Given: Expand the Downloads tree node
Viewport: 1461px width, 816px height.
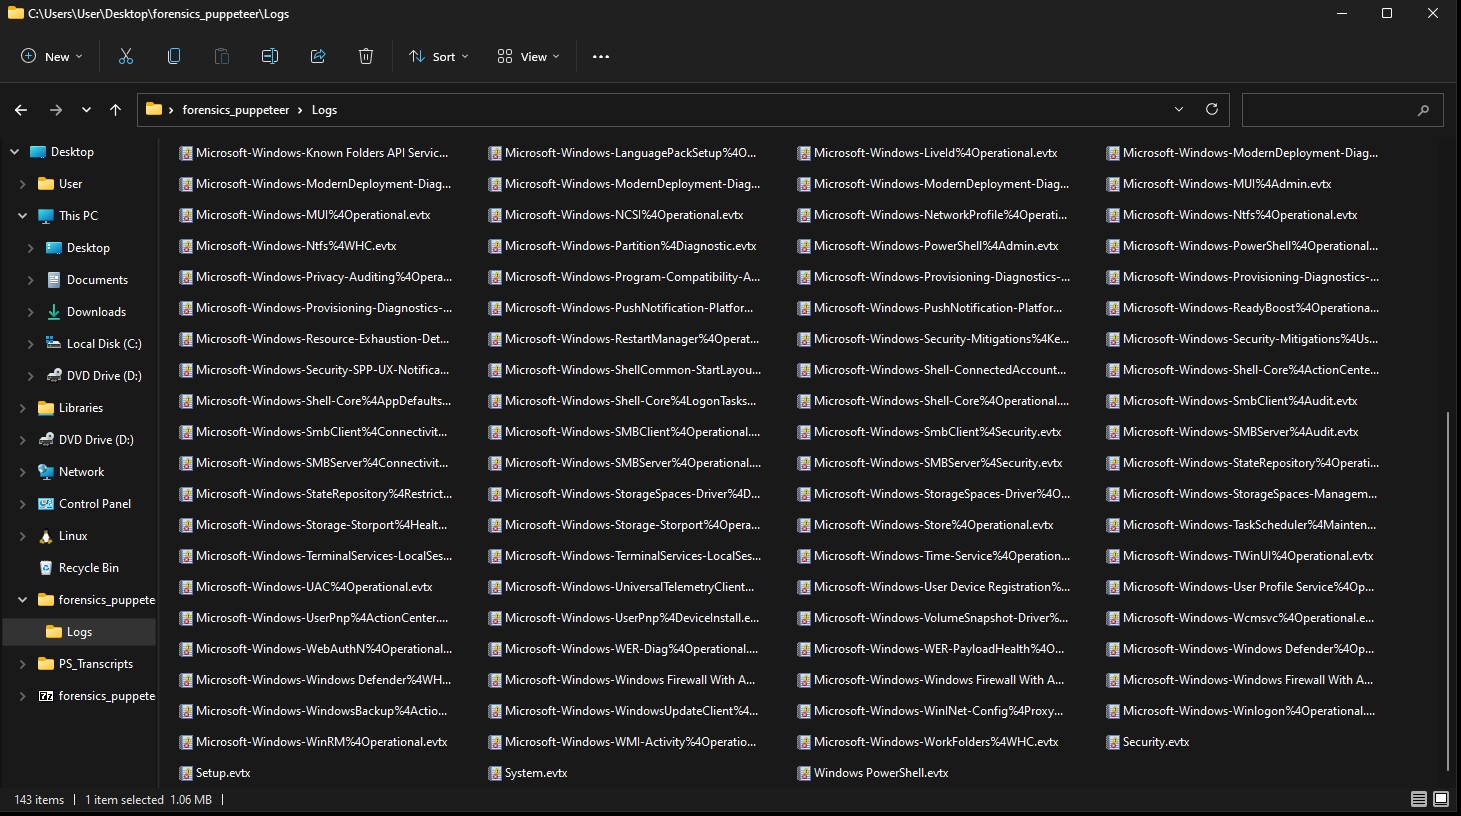Looking at the screenshot, I should tap(31, 312).
